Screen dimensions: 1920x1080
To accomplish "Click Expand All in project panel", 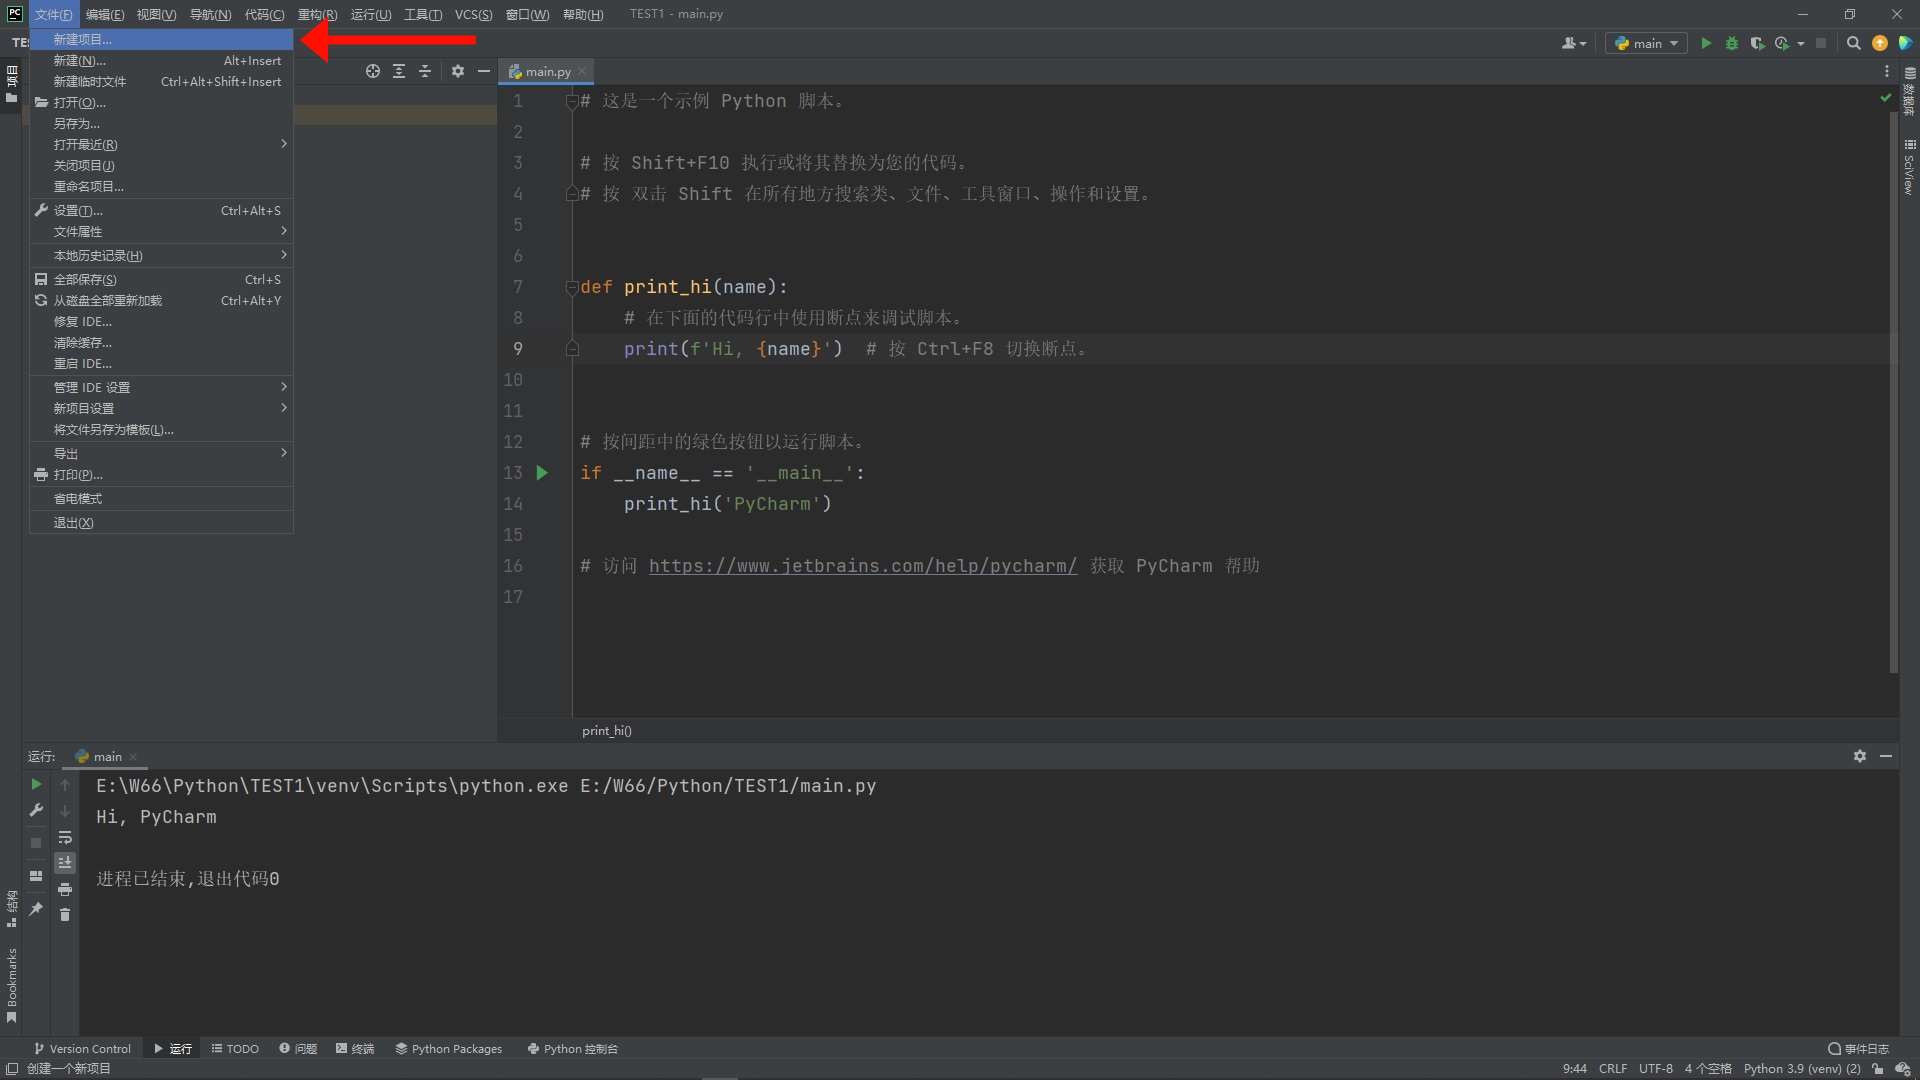I will (399, 71).
